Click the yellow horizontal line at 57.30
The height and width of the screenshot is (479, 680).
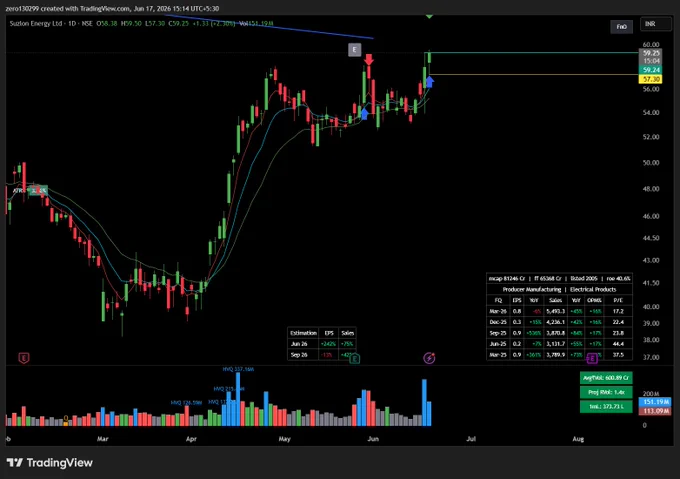pyautogui.click(x=533, y=75)
